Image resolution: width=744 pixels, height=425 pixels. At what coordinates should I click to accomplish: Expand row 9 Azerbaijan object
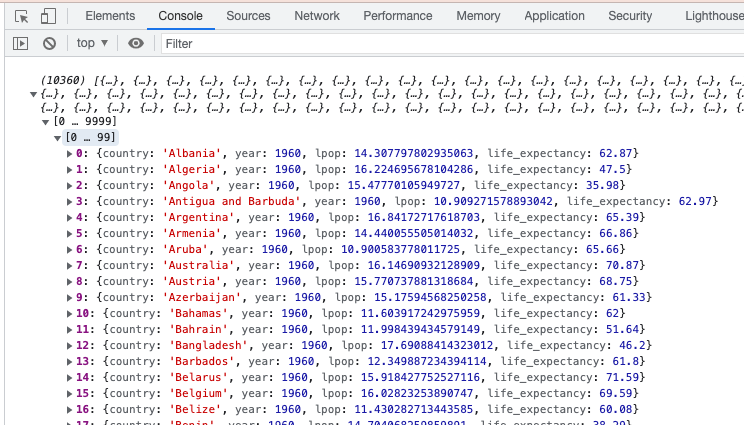(x=69, y=298)
